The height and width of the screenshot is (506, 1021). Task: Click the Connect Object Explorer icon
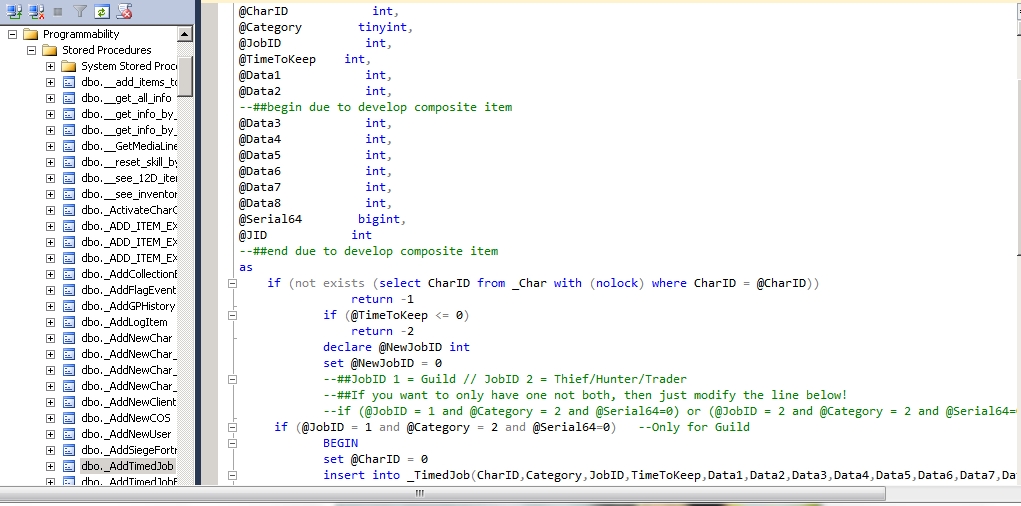[16, 11]
